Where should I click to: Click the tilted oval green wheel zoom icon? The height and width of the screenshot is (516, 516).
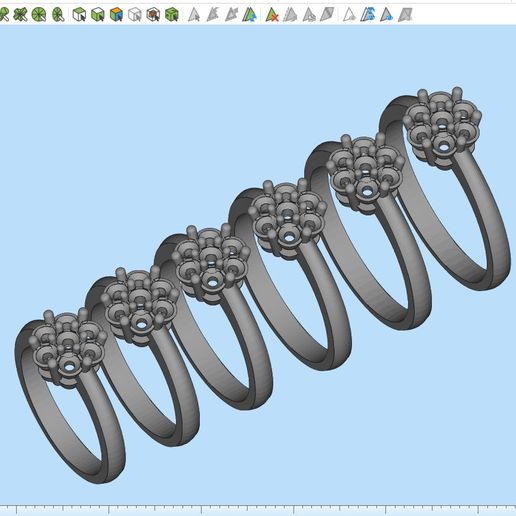click(58, 15)
